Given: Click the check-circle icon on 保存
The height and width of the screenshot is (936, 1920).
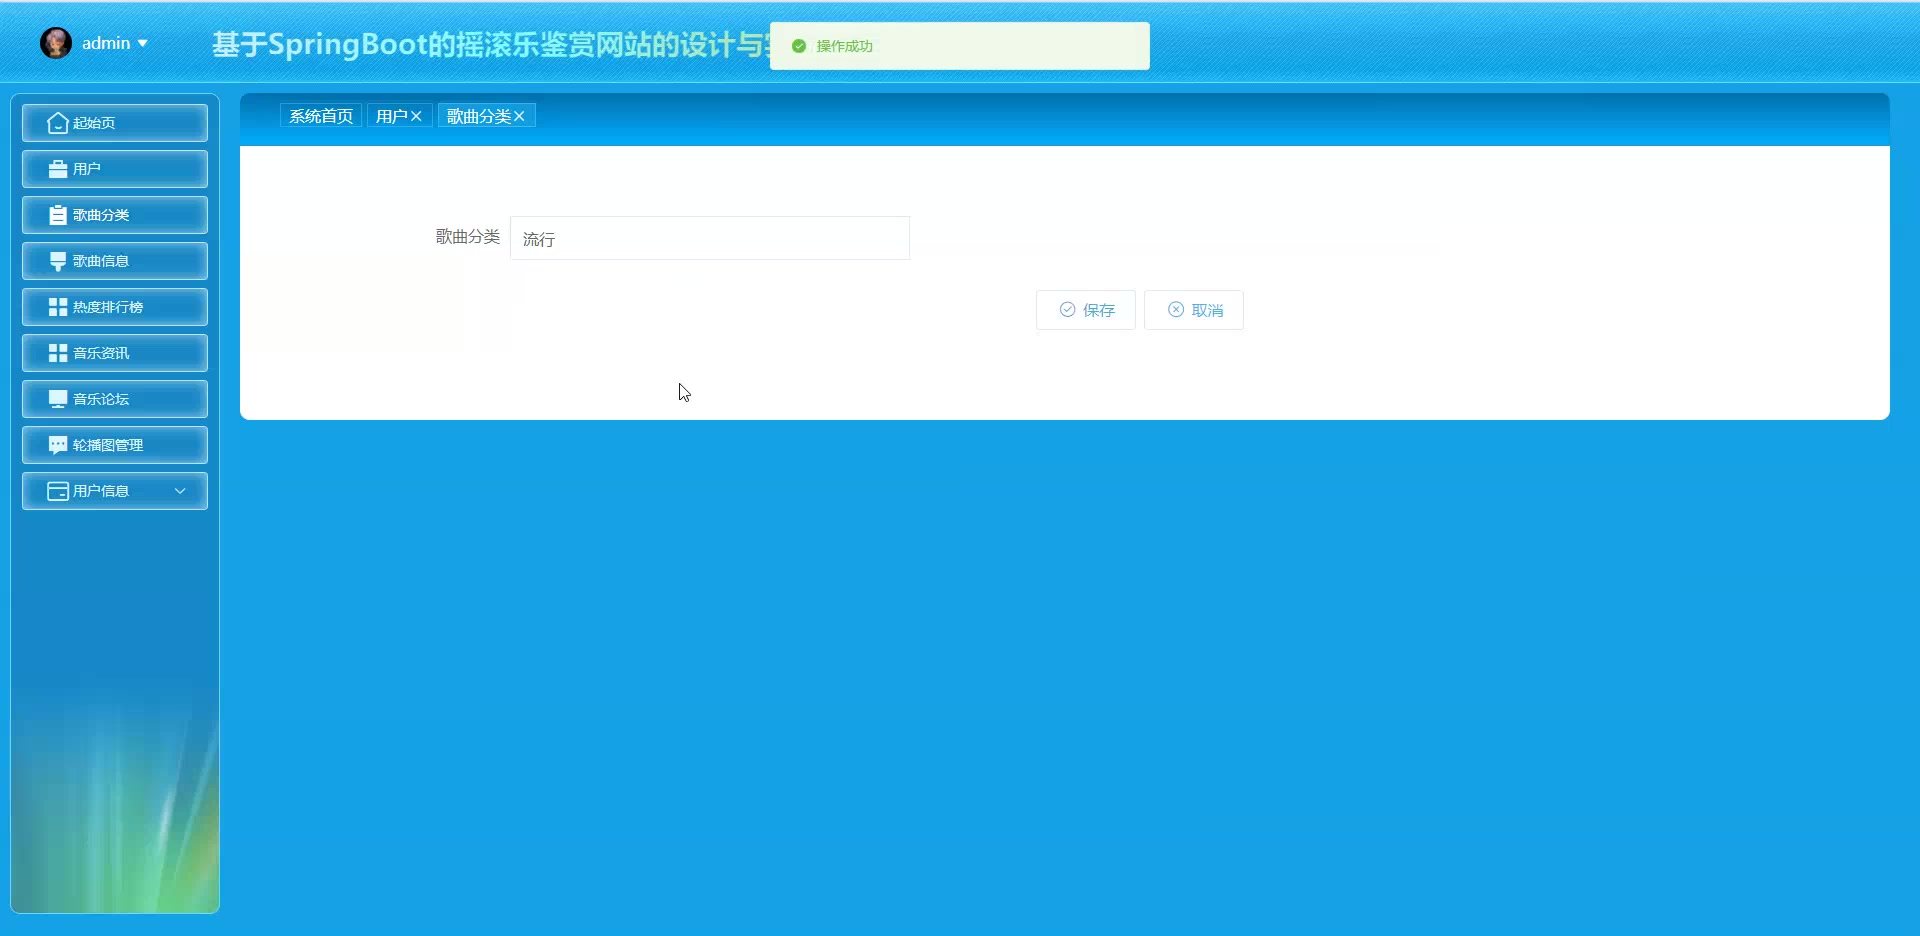Looking at the screenshot, I should (x=1067, y=310).
